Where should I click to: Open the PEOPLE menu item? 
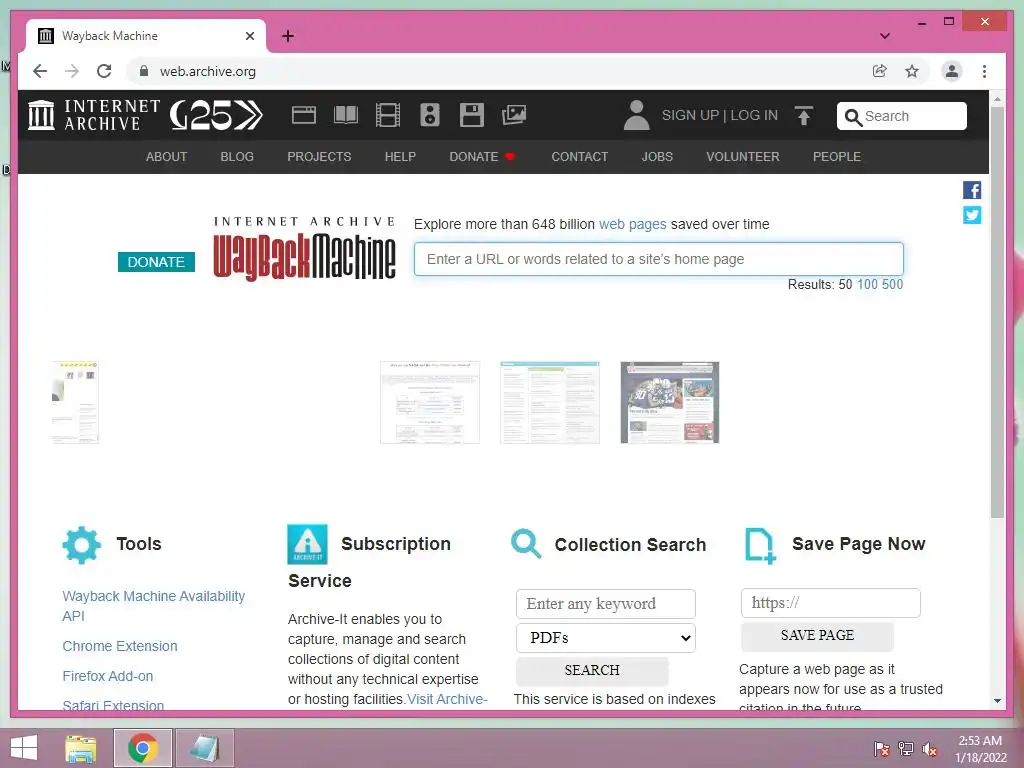coord(837,157)
